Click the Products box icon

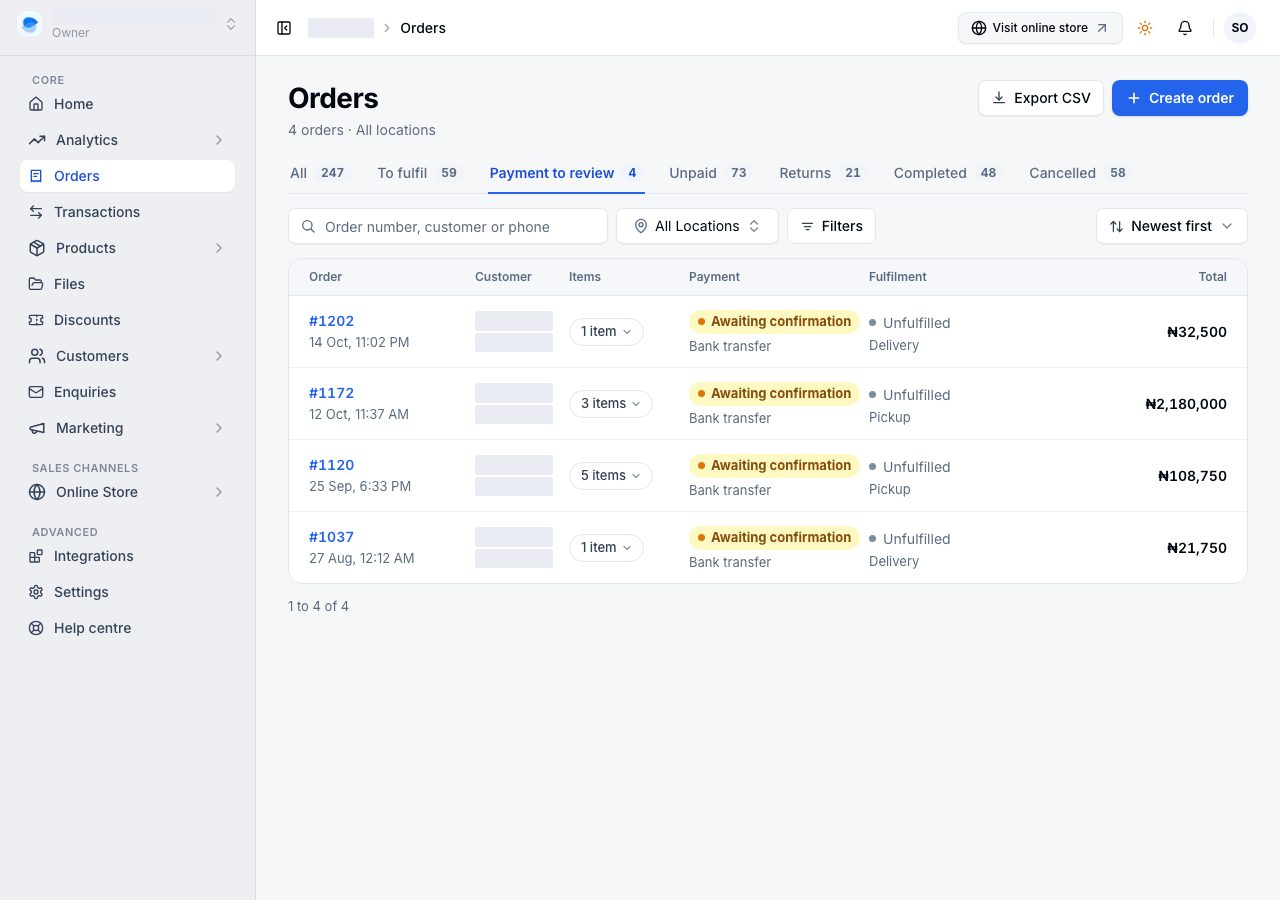click(x=37, y=248)
